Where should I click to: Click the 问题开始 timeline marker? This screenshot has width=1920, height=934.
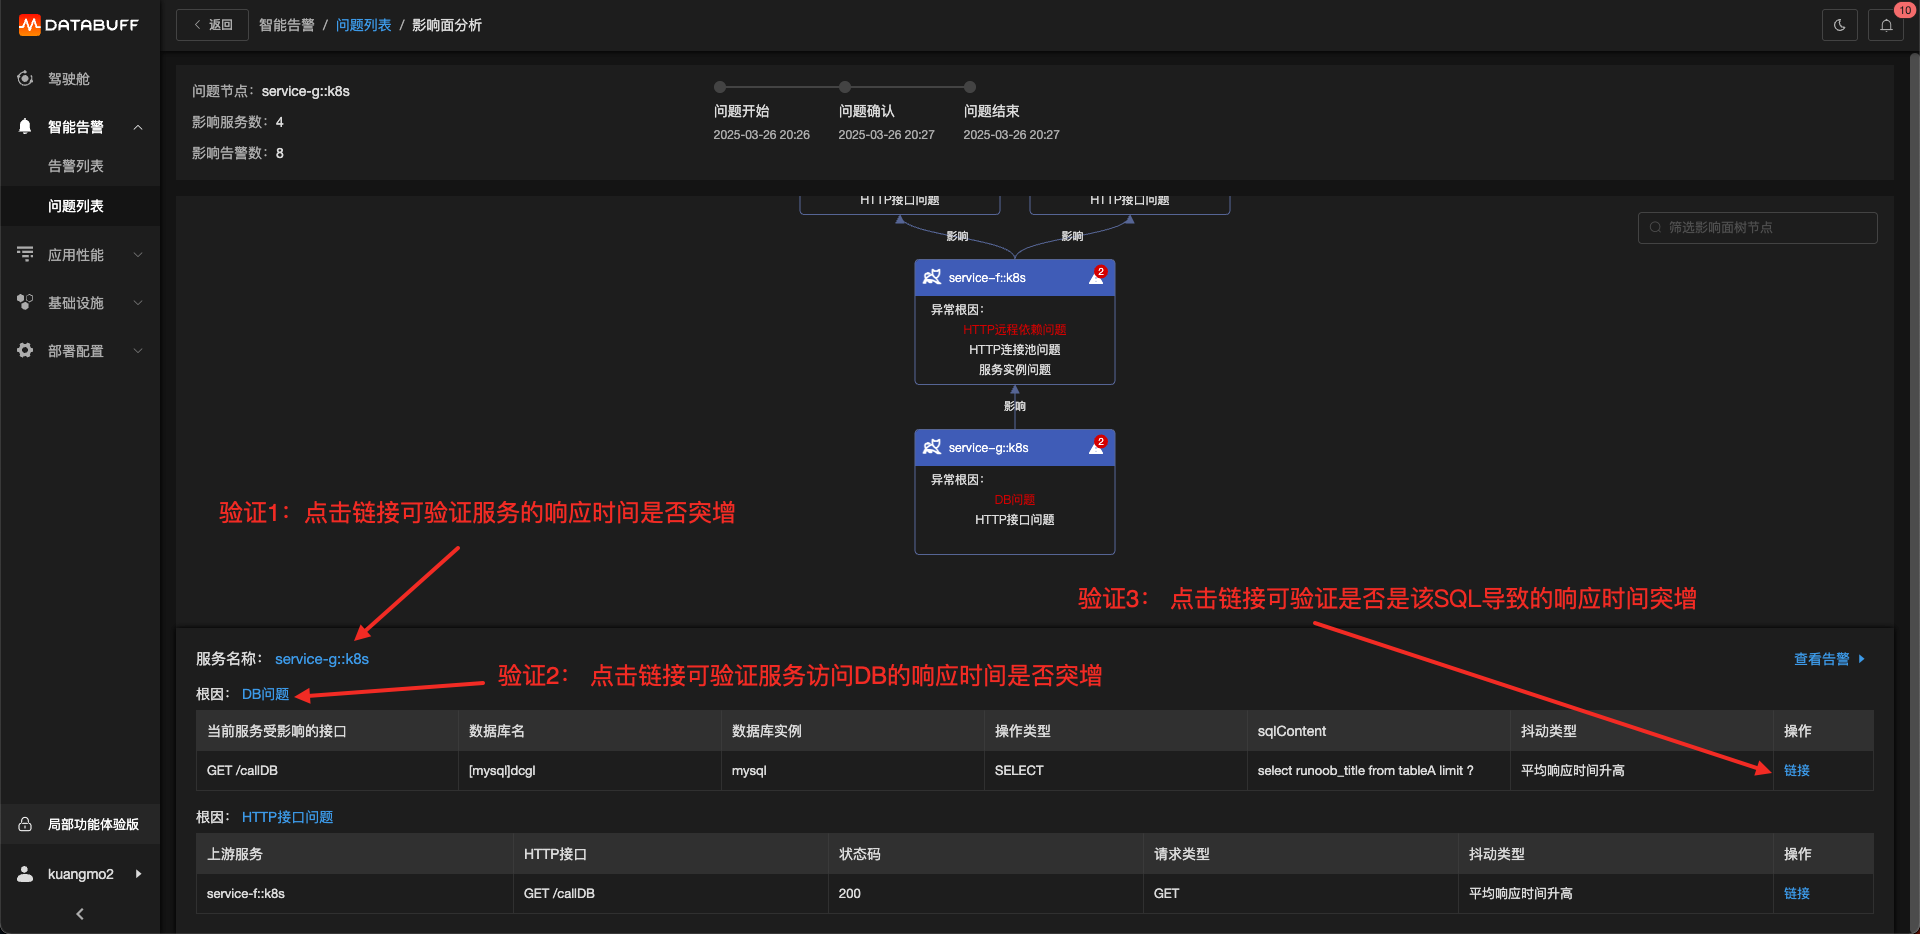[720, 87]
